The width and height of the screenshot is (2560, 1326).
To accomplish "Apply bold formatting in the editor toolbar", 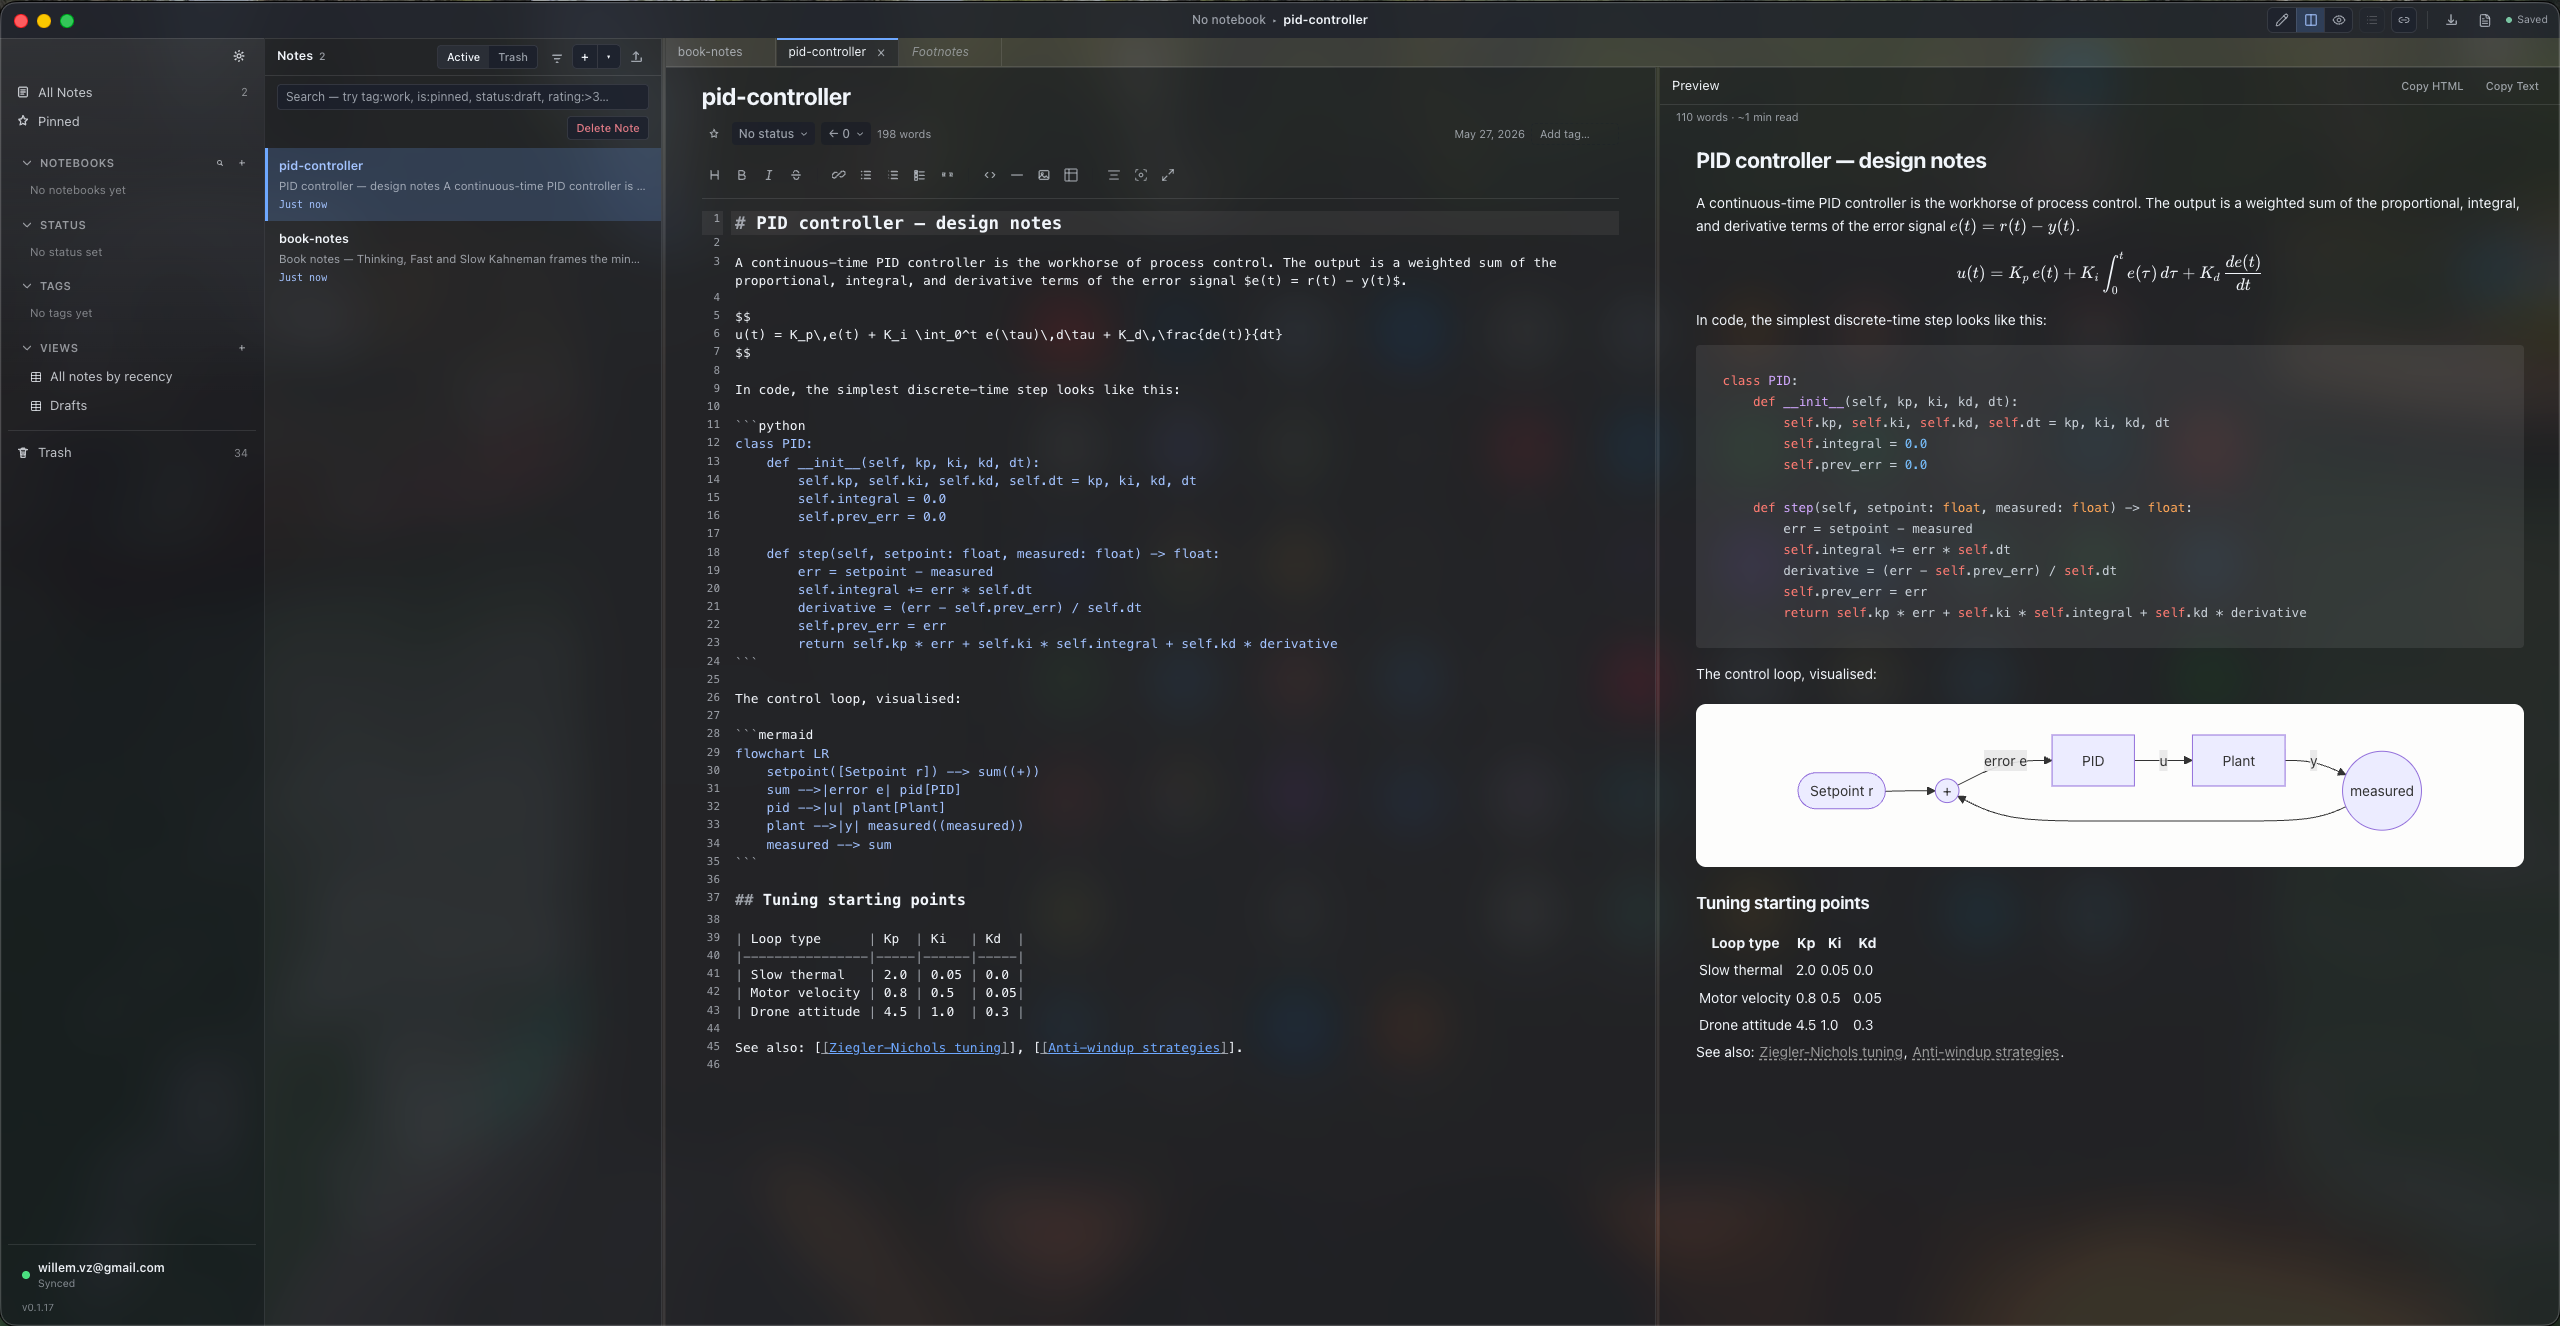I will click(x=741, y=175).
